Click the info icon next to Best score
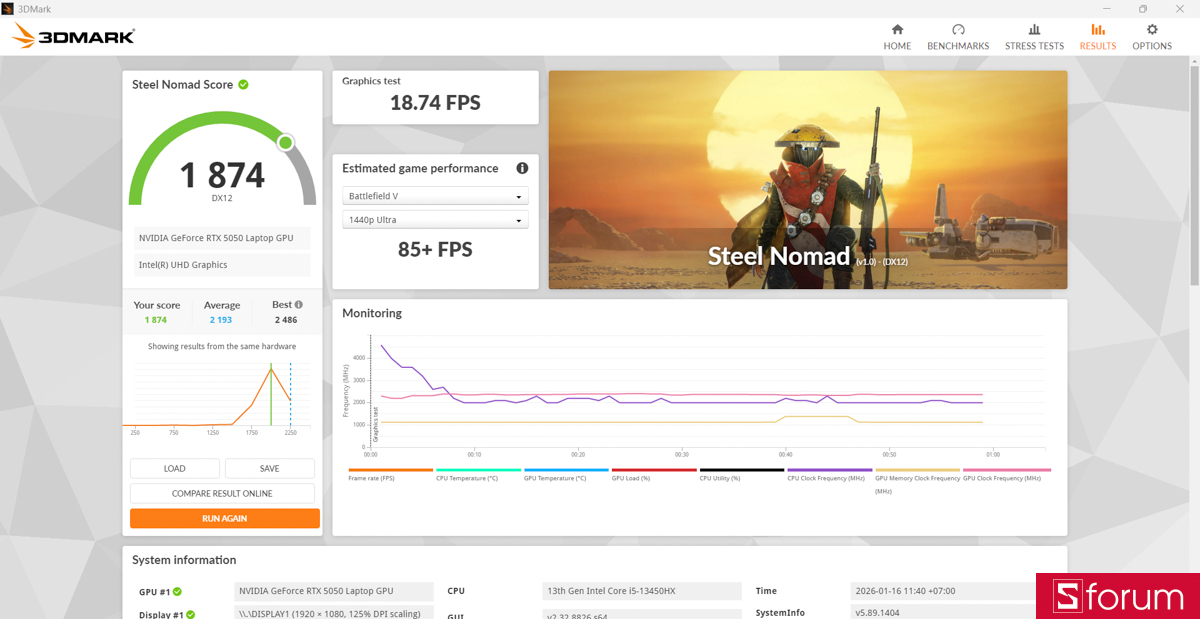Screen dimensions: 1200x619 pyautogui.click(x=298, y=304)
